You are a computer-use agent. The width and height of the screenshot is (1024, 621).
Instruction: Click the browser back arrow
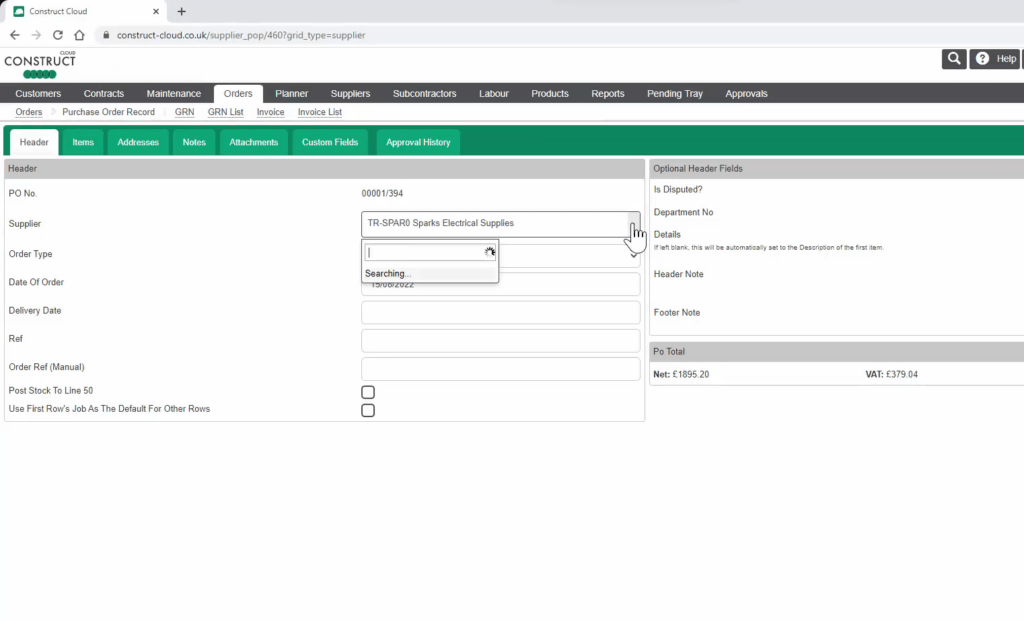pos(14,35)
